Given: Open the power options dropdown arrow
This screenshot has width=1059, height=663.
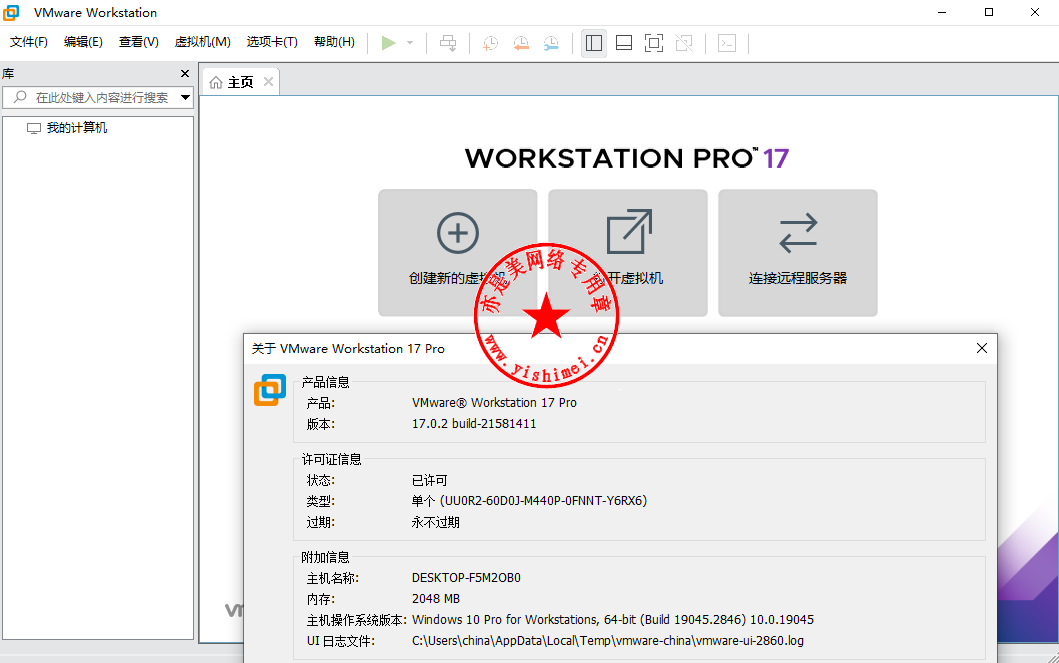Looking at the screenshot, I should 410,43.
